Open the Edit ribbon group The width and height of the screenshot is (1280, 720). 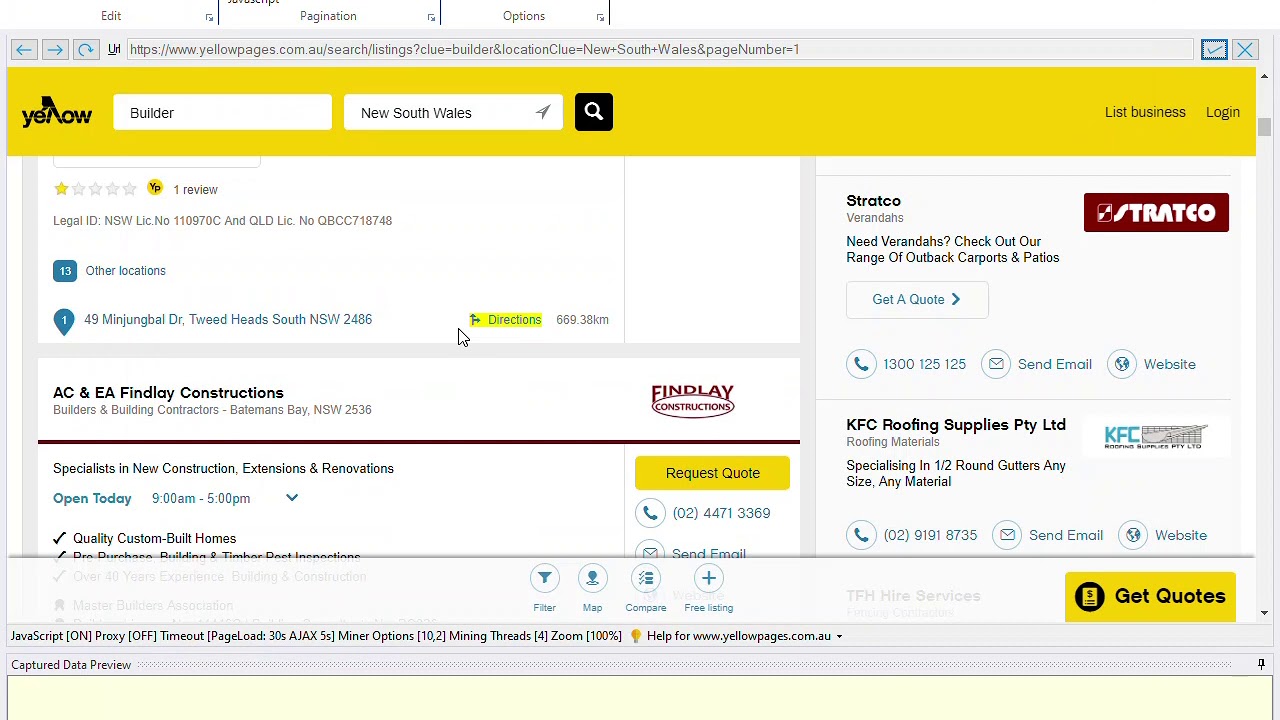coord(111,16)
